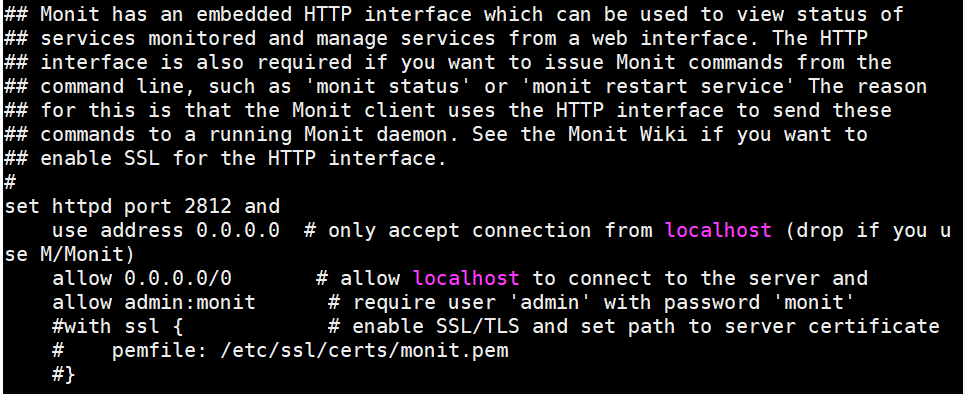Click the address 0.0.0.0 after 'use address'
Viewport: 965px width, 394px height.
[x=238, y=230]
